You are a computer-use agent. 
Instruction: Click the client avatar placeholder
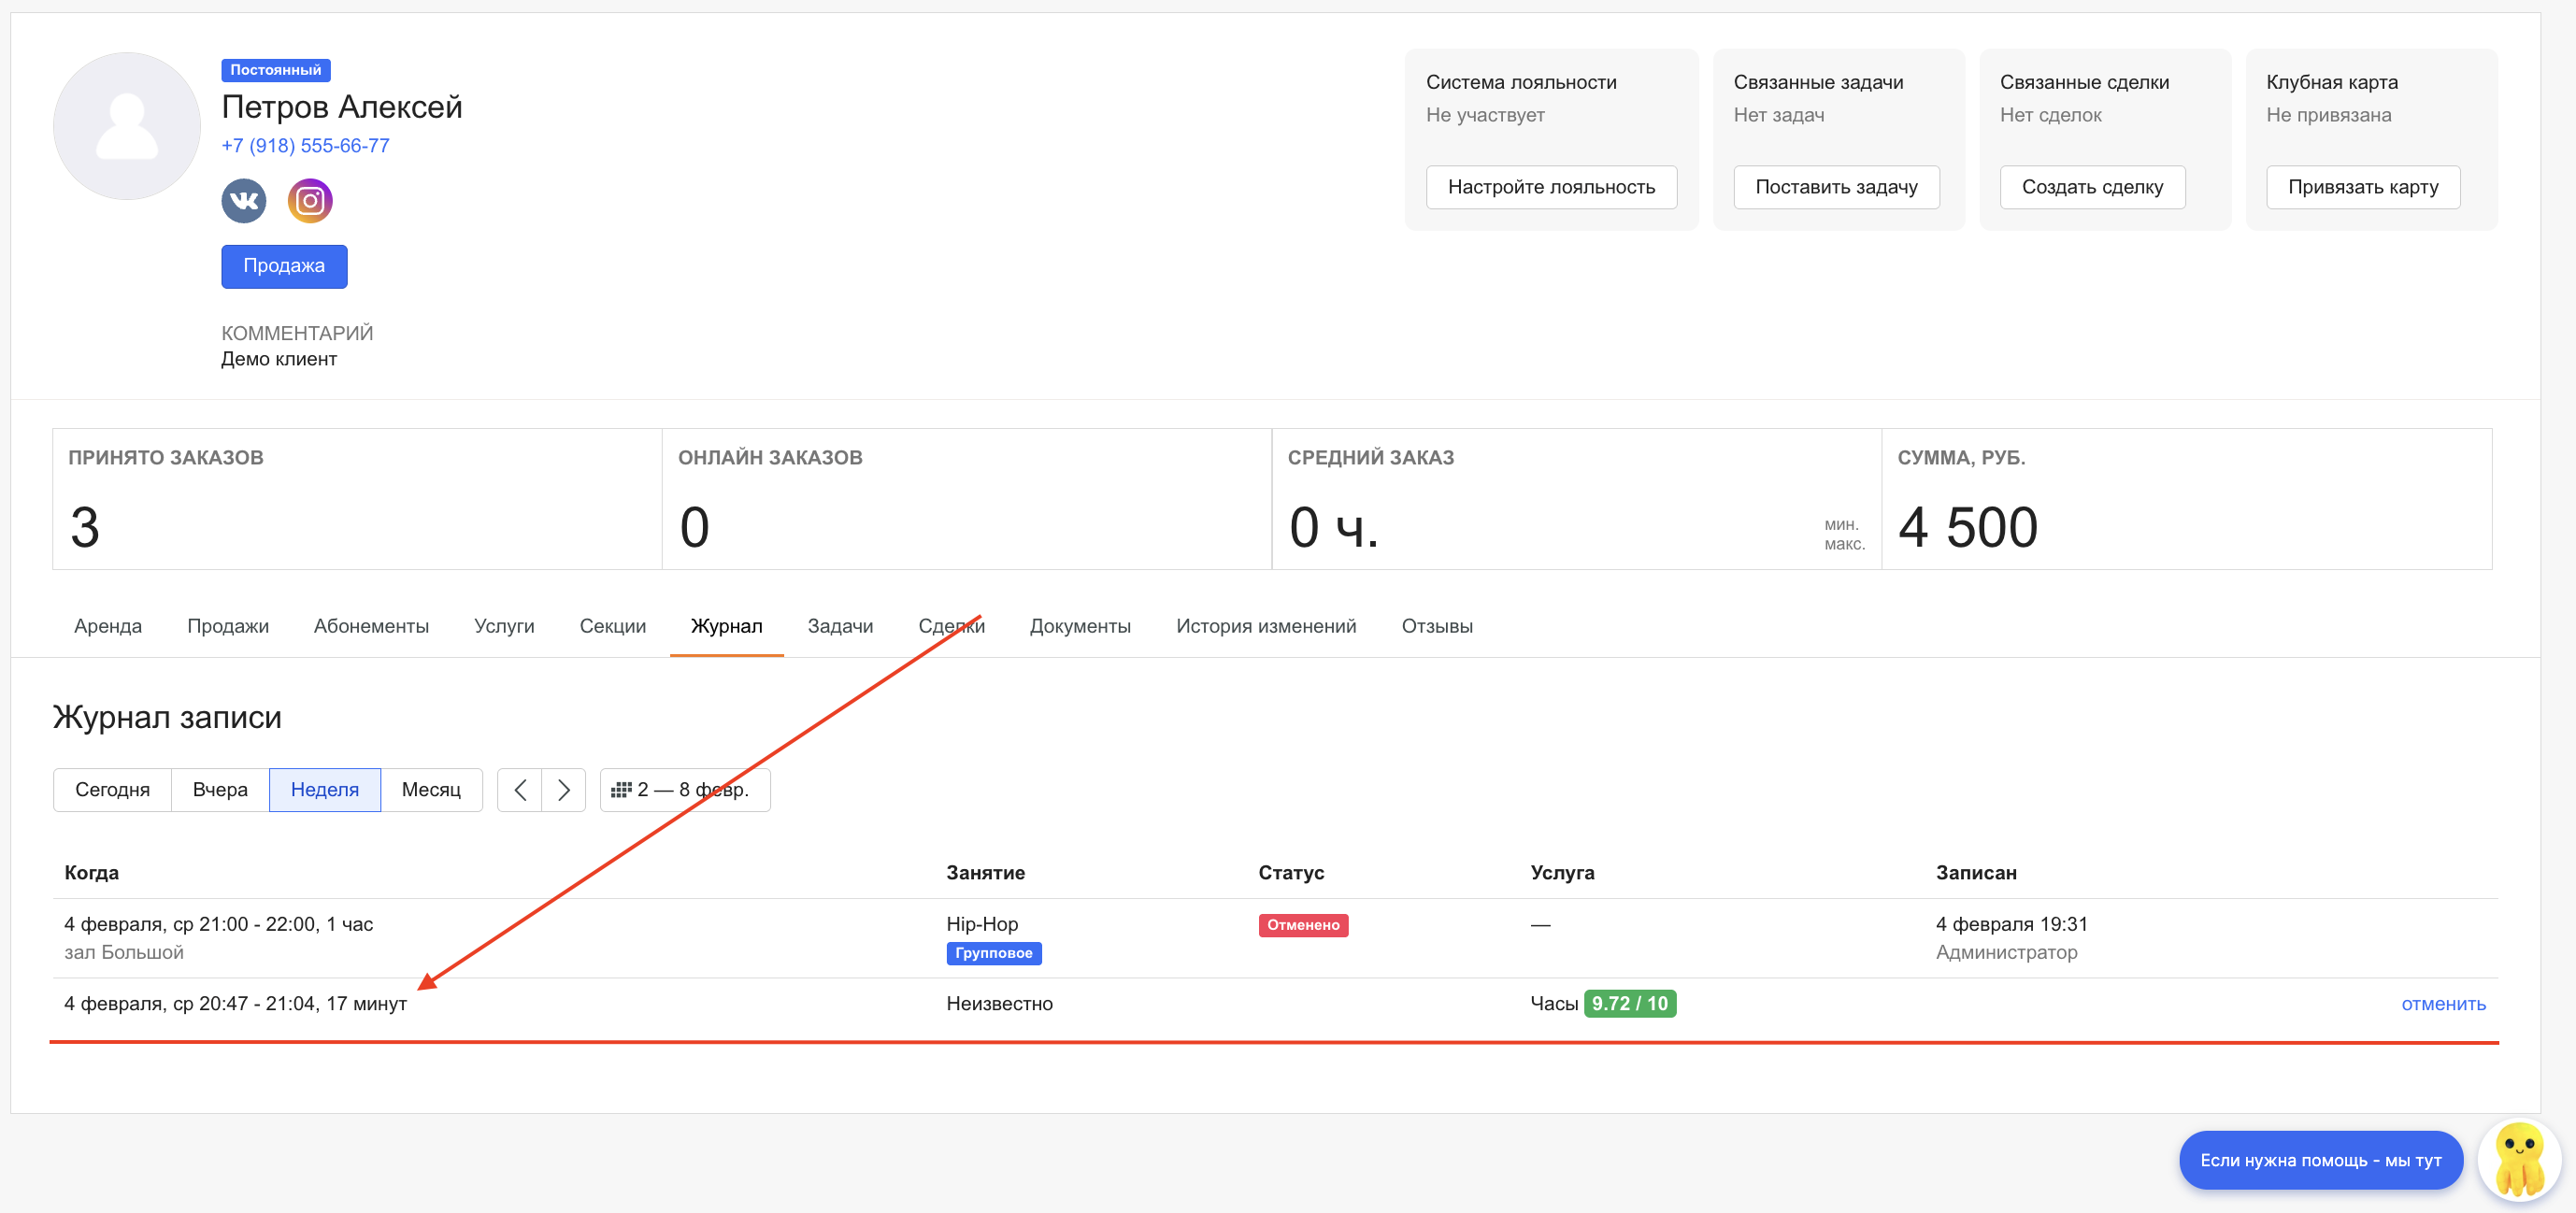pos(127,126)
